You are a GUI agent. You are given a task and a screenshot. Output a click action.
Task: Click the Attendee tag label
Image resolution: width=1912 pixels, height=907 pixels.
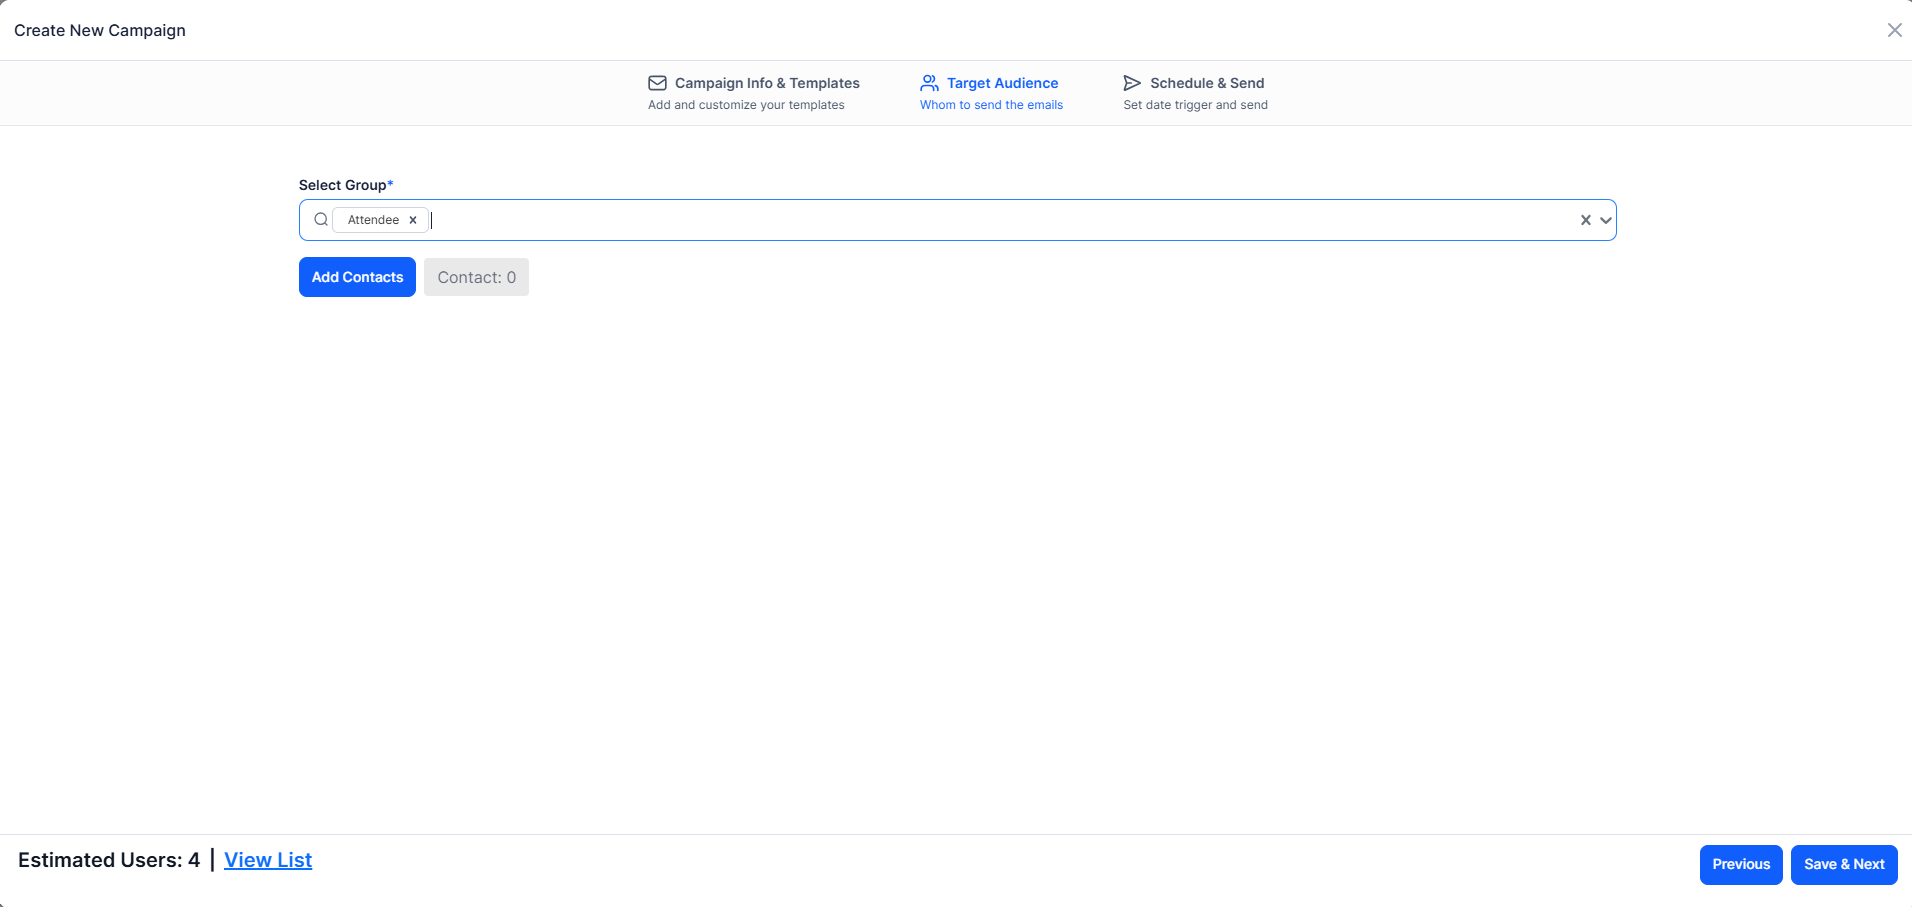click(x=373, y=220)
